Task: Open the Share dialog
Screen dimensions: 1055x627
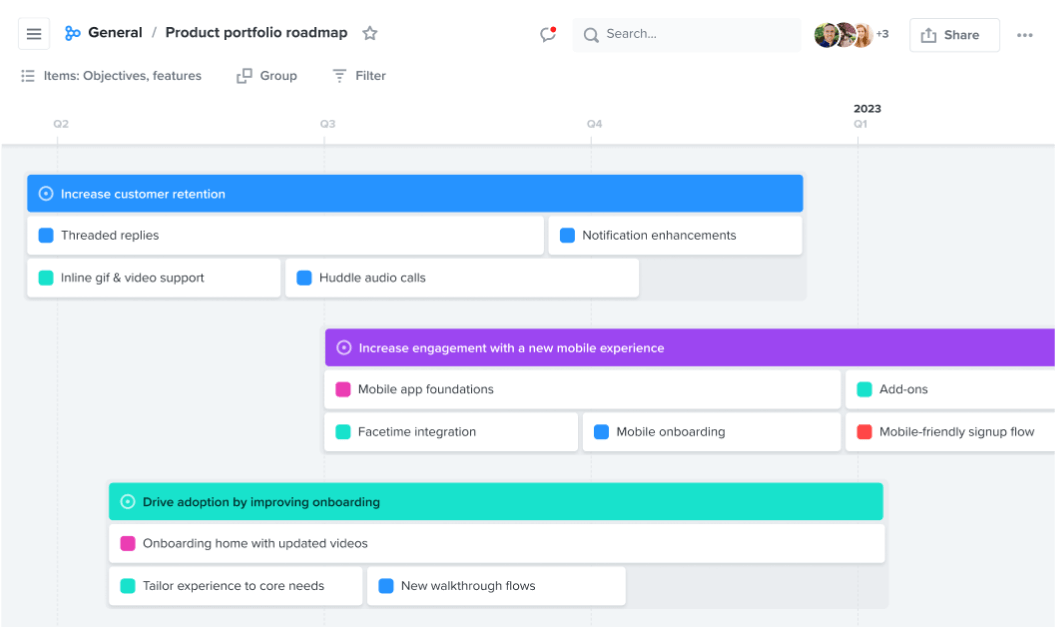Action: pyautogui.click(x=952, y=34)
